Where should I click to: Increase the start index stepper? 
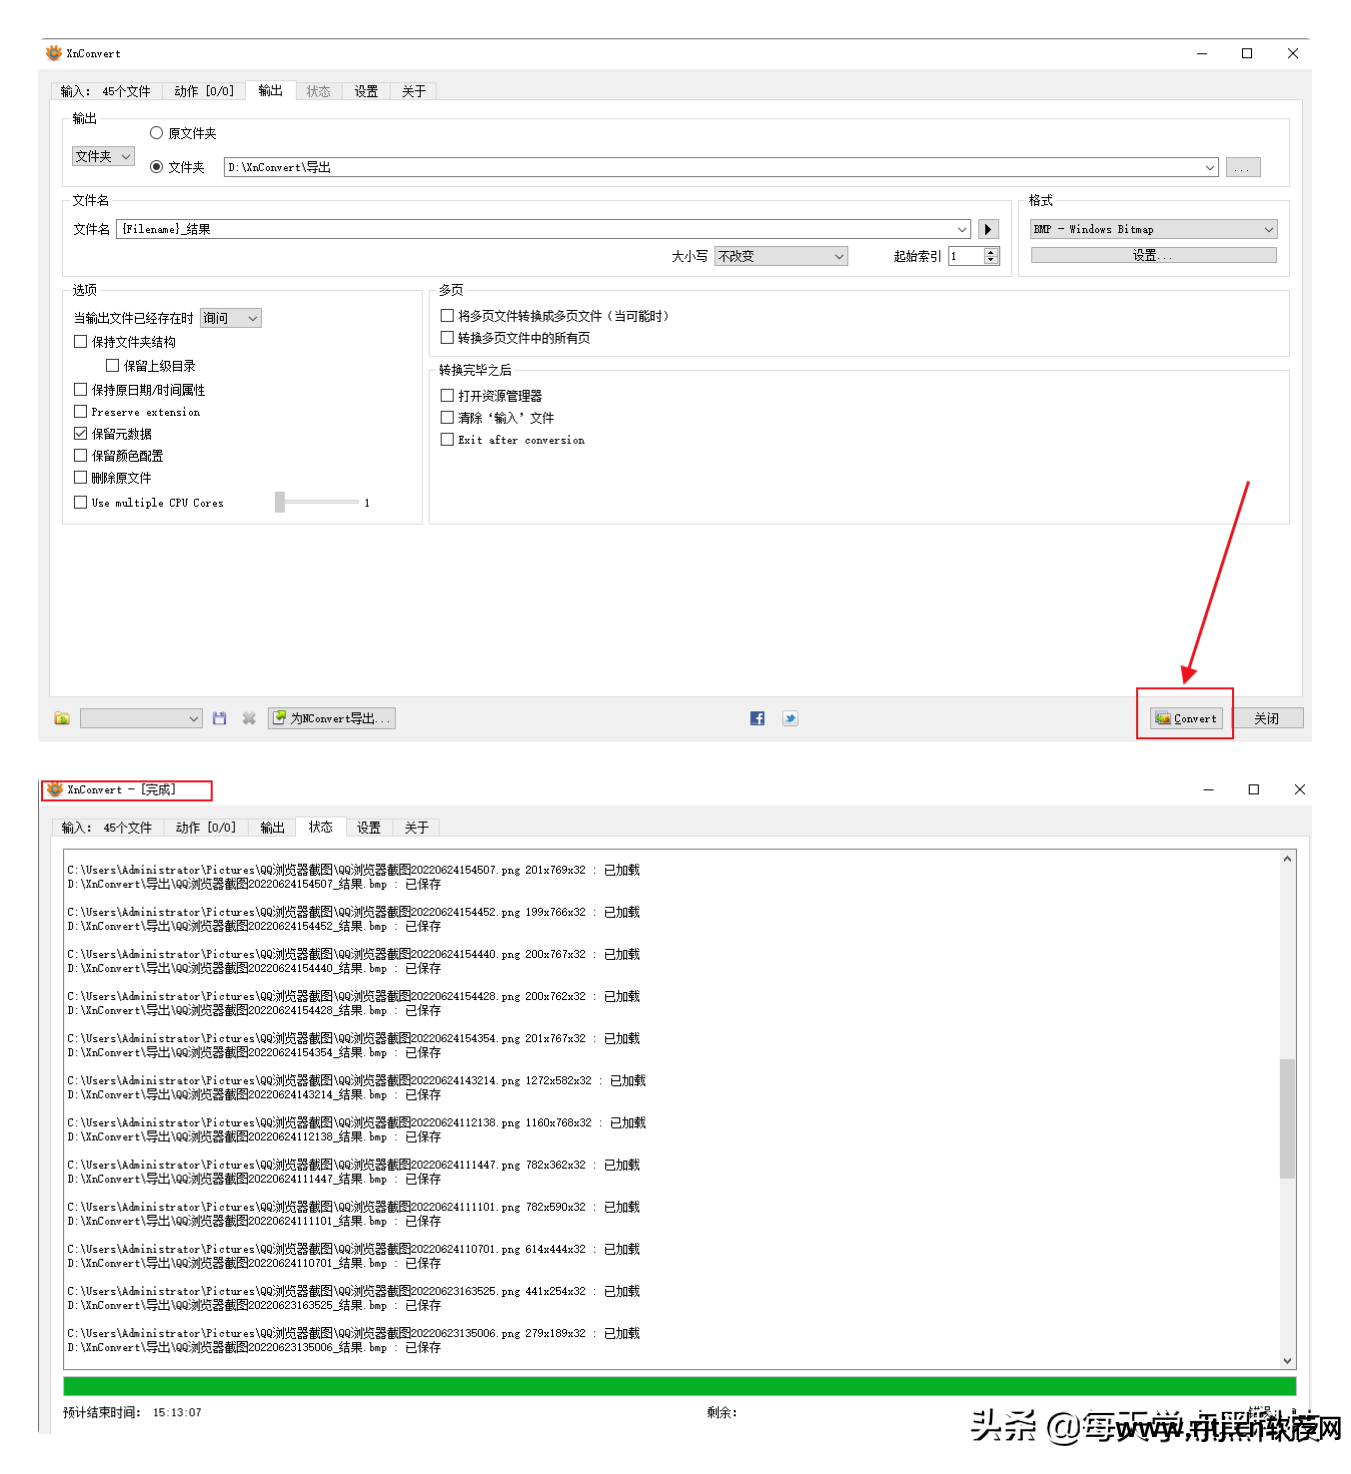(x=992, y=252)
